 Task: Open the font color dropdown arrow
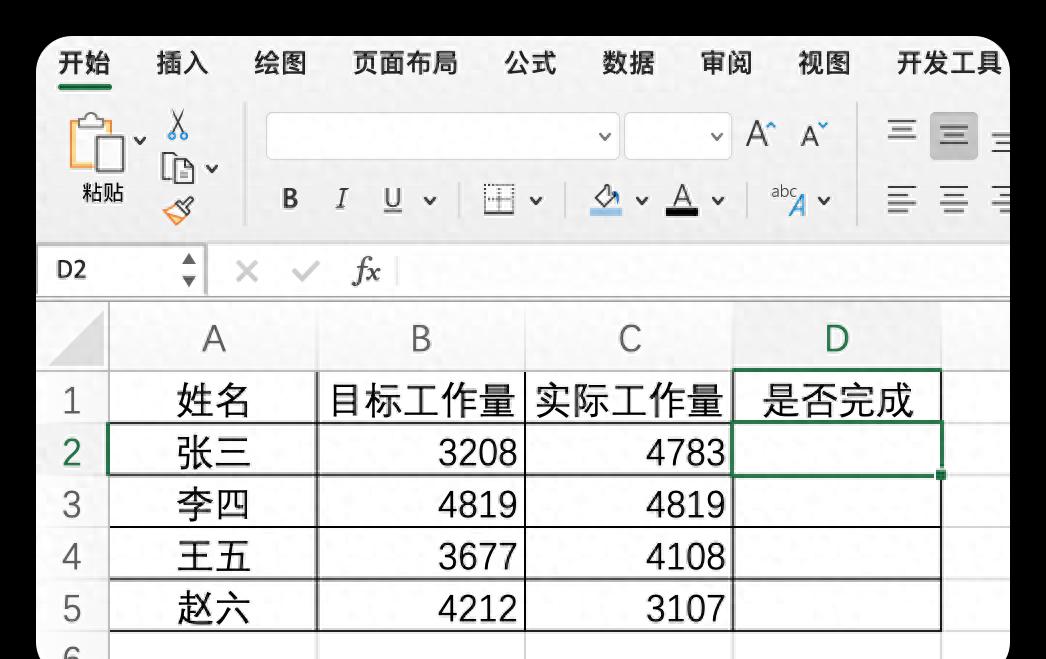coord(718,200)
